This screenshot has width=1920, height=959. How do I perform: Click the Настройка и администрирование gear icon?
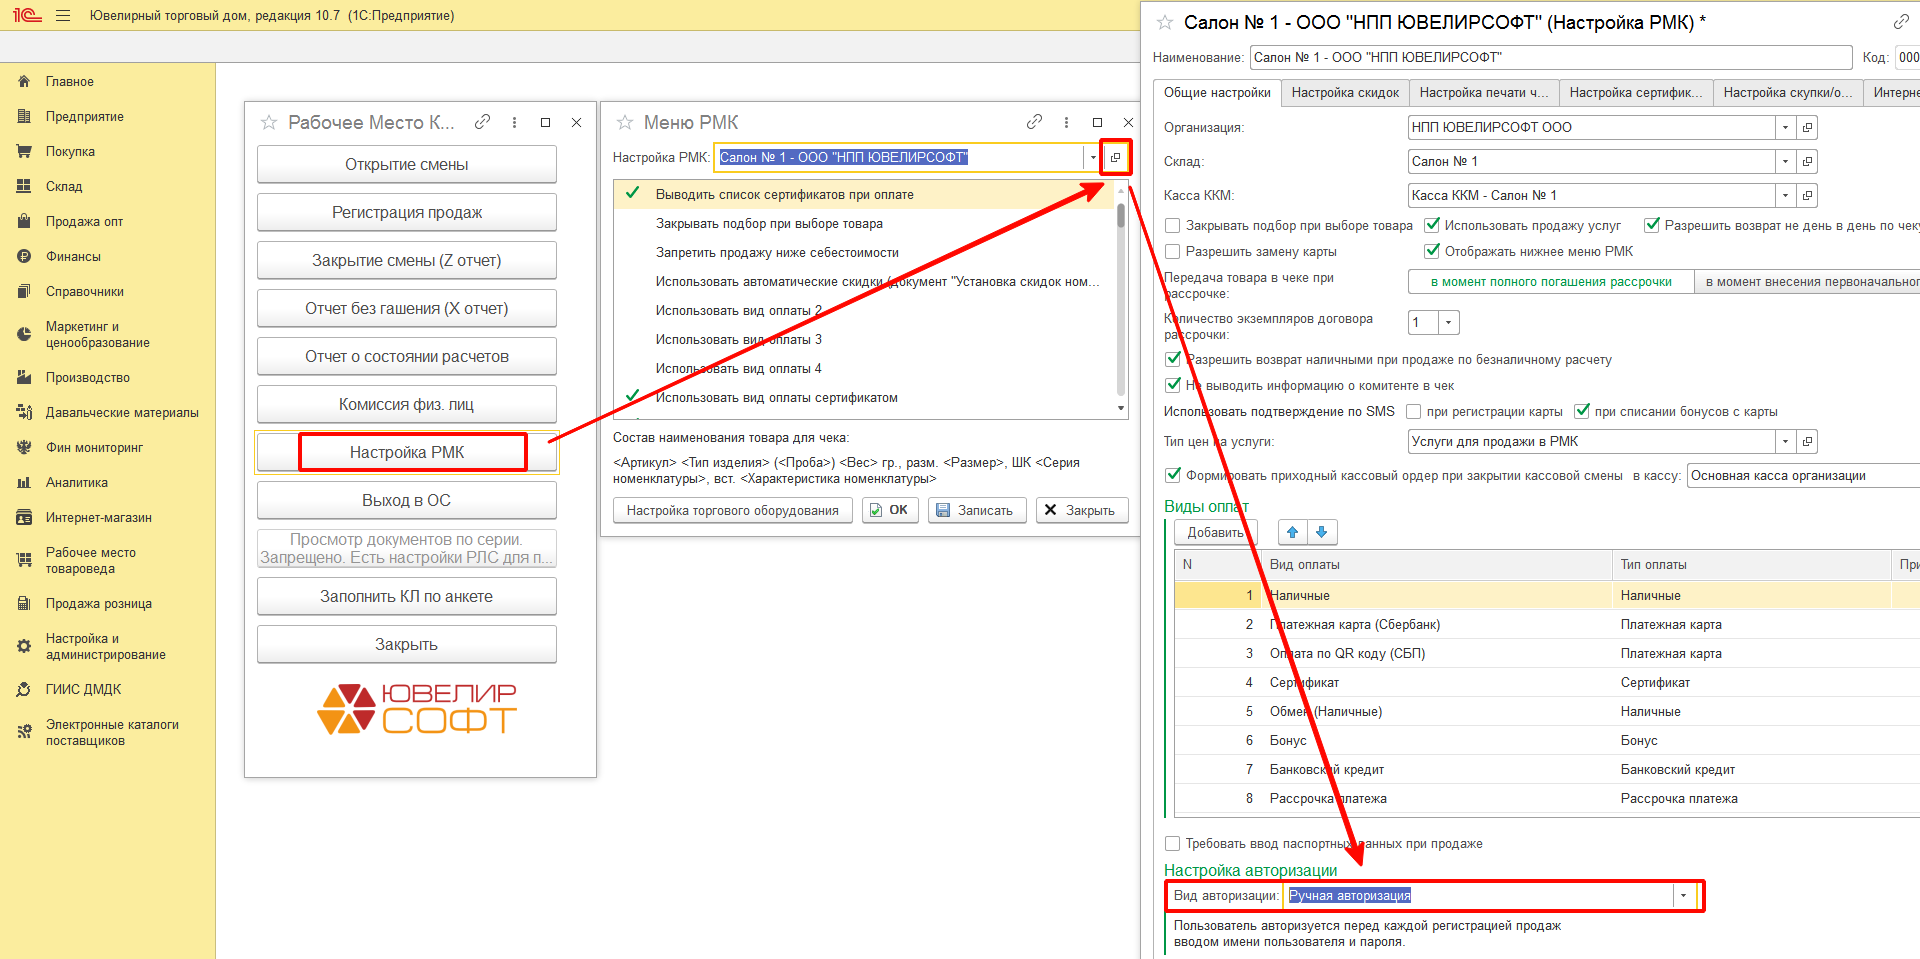point(24,647)
